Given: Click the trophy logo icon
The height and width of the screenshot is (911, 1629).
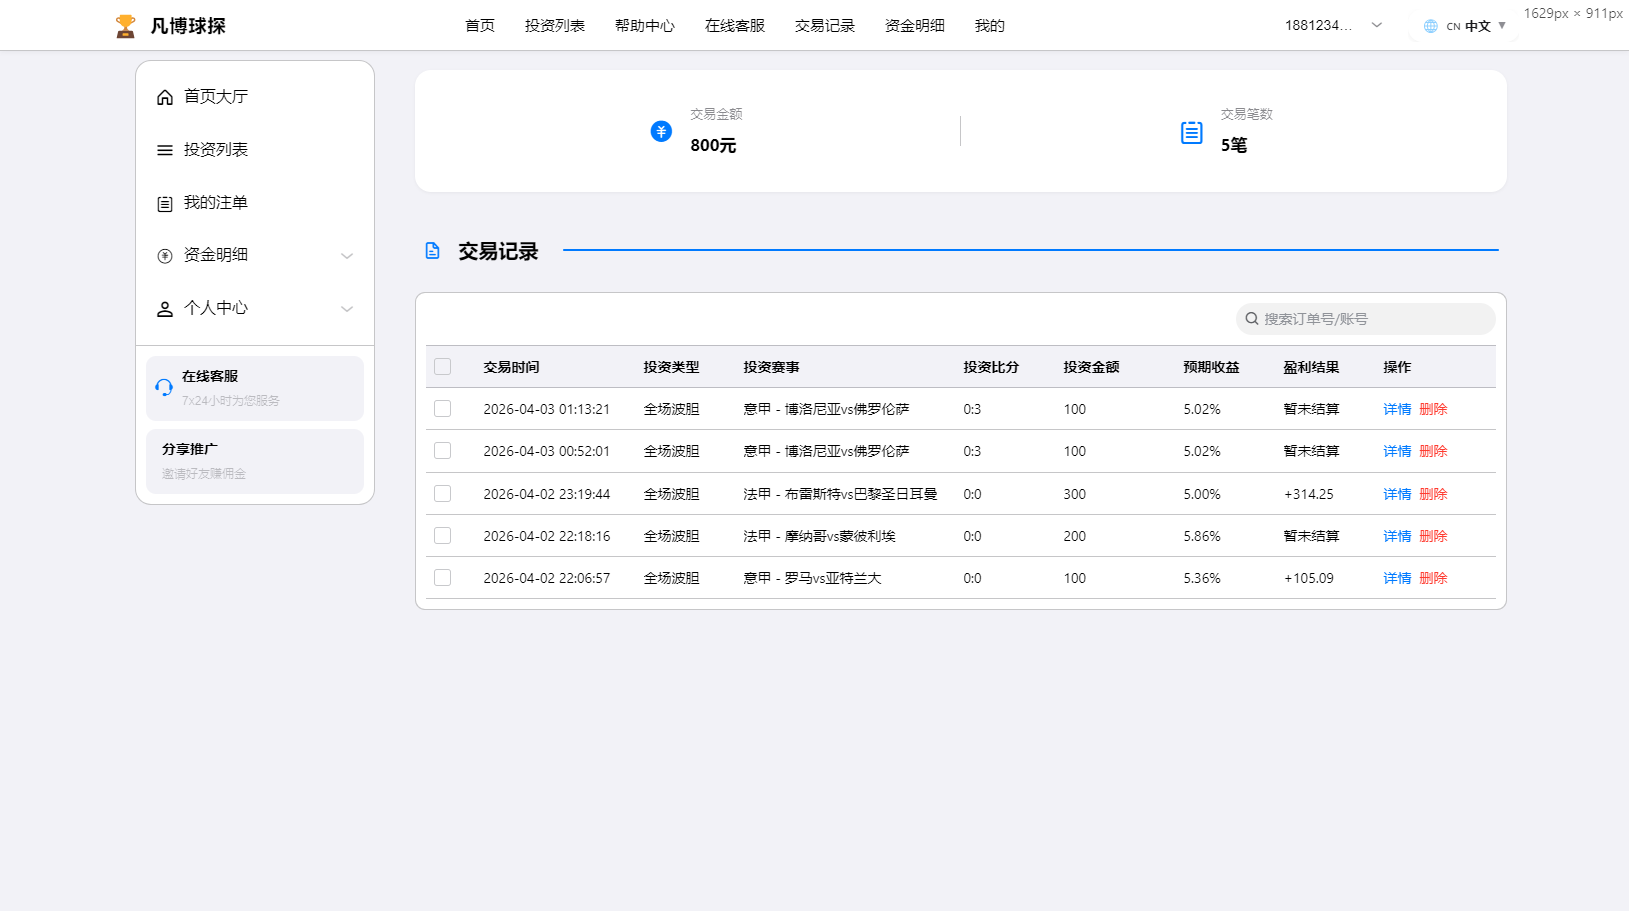Looking at the screenshot, I should coord(125,26).
